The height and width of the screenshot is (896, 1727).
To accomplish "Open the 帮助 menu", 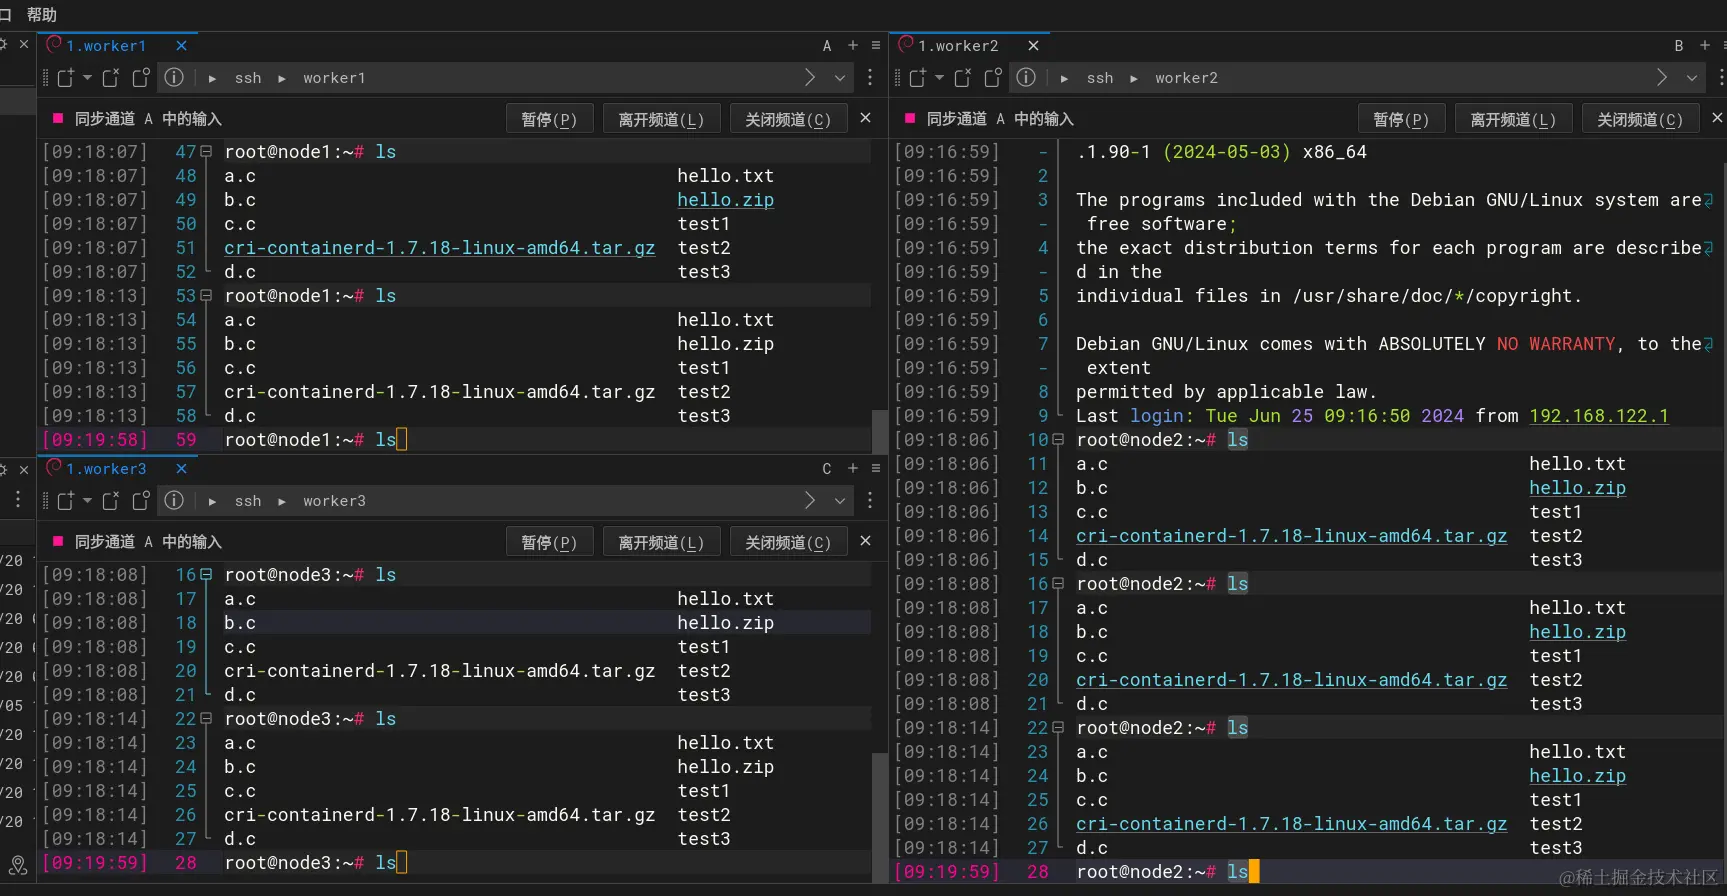I will (42, 14).
